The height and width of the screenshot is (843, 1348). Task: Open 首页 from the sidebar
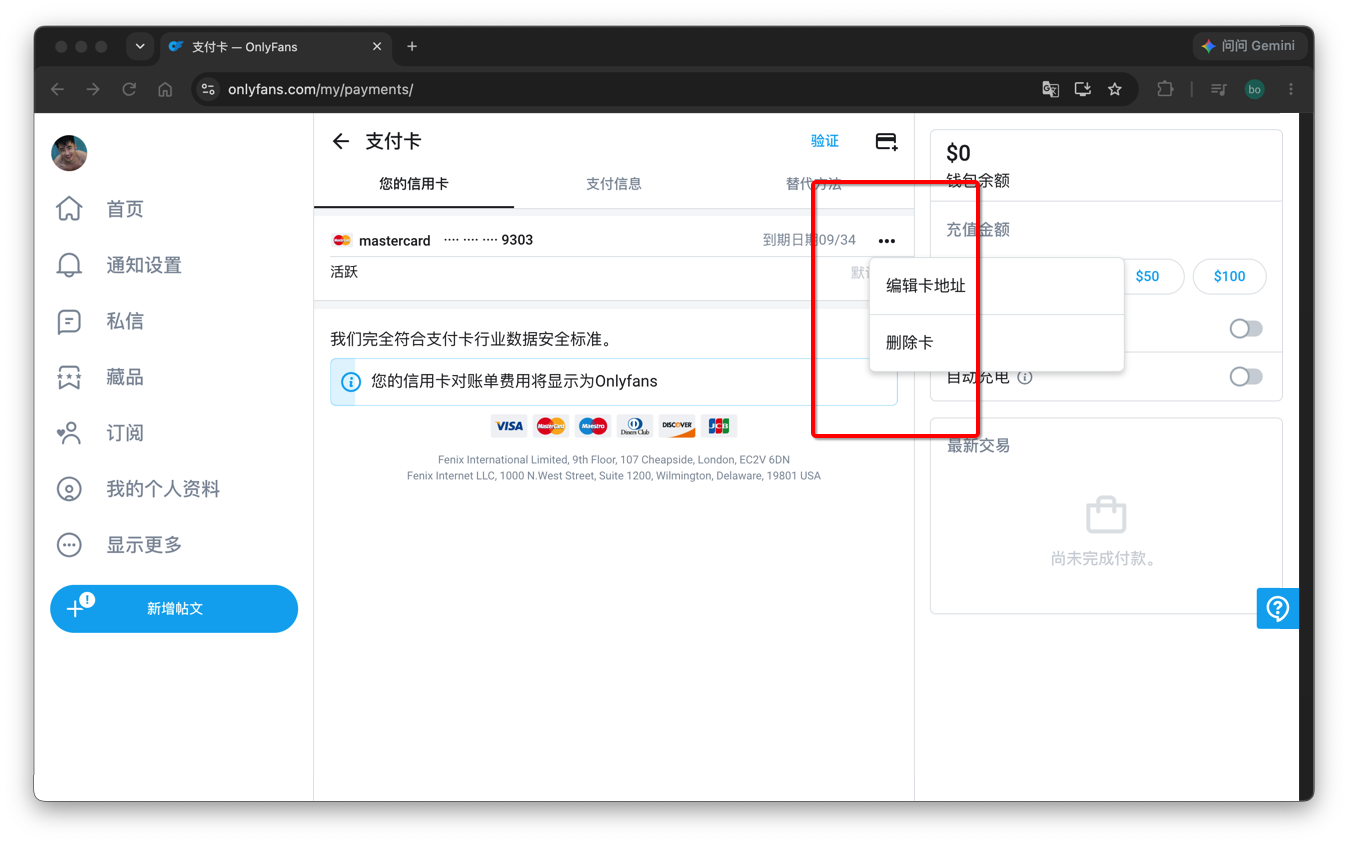point(125,209)
